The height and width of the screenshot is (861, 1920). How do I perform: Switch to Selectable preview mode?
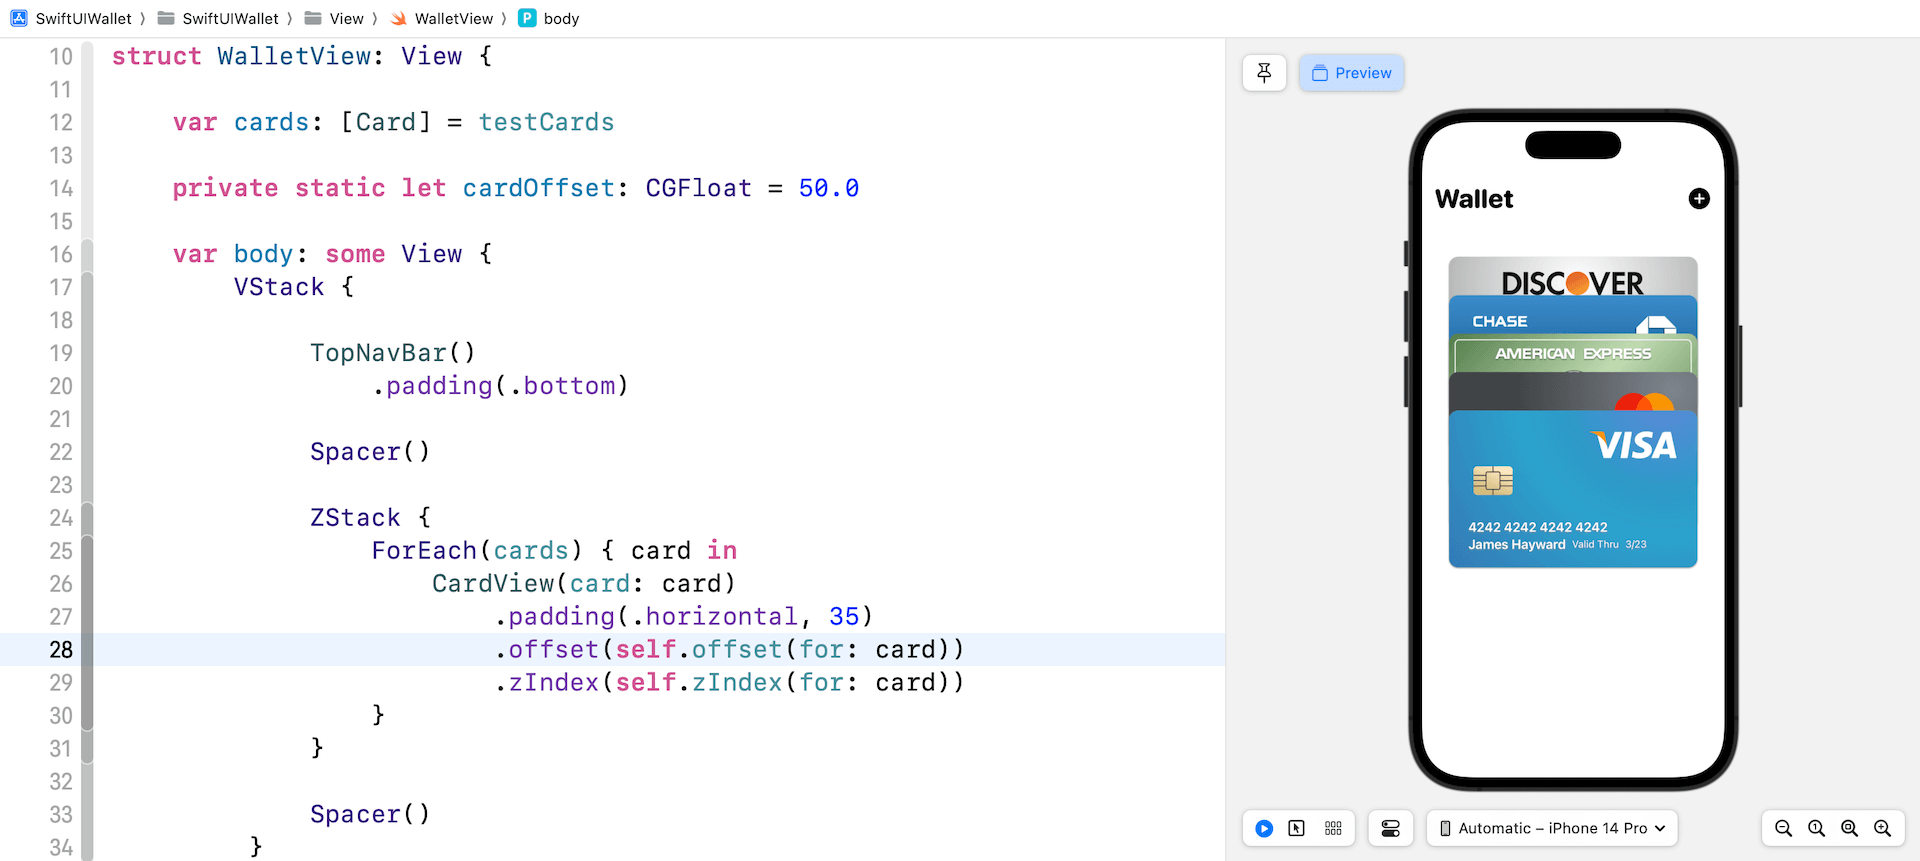click(x=1297, y=828)
